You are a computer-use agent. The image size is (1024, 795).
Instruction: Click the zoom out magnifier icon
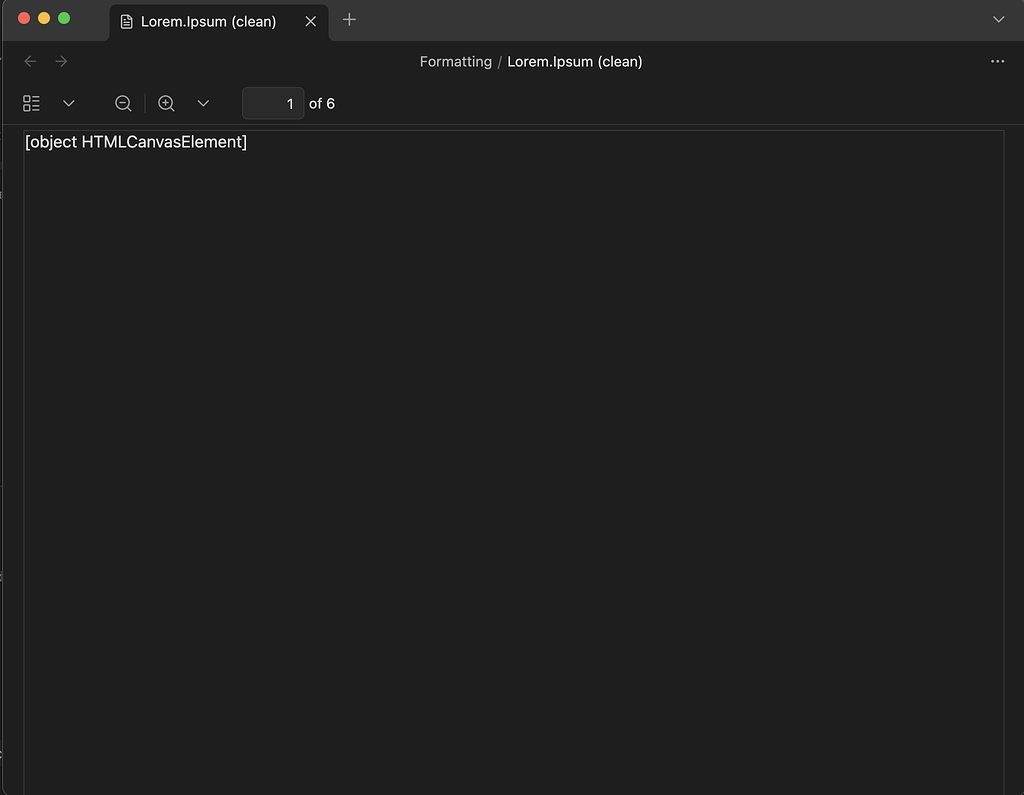pyautogui.click(x=123, y=103)
